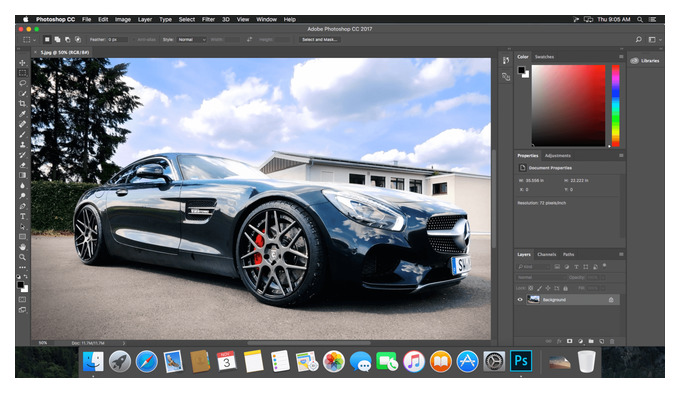The width and height of the screenshot is (680, 393).
Task: Select the Rectangular Marquee tool in the toolbox
Action: point(23,73)
